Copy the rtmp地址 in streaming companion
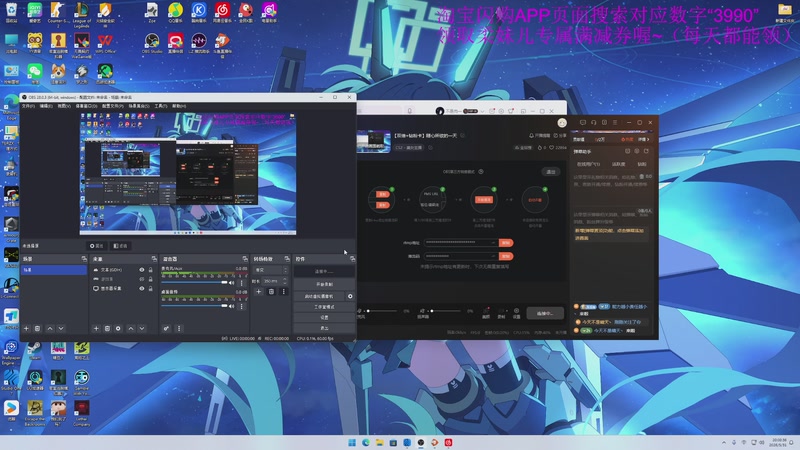Viewport: 800px width, 450px height. point(506,243)
